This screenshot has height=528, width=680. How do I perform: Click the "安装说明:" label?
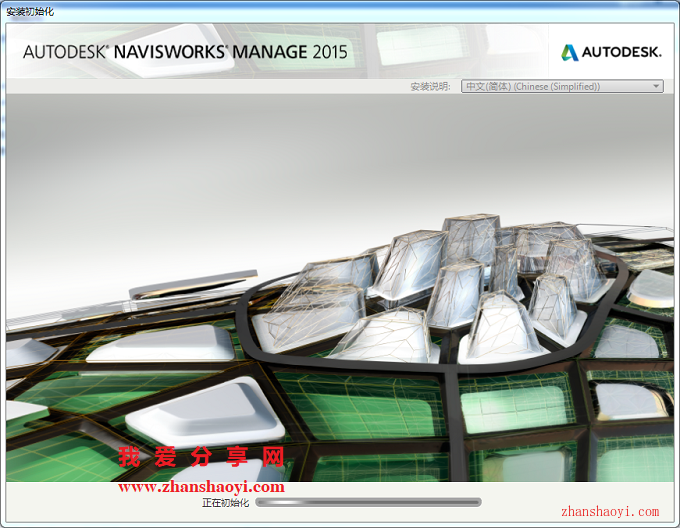click(430, 87)
